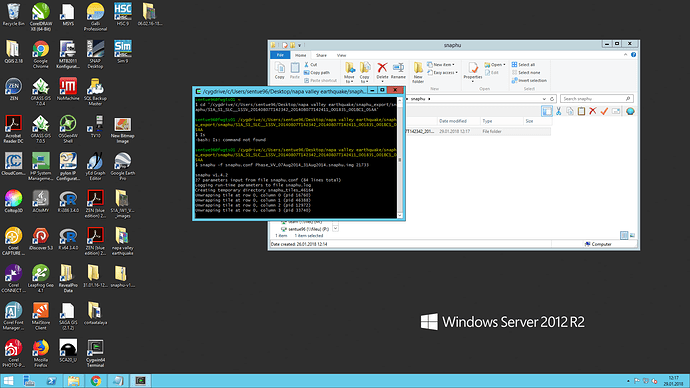Click the globe icon in Explorer toolbar

click(630, 111)
